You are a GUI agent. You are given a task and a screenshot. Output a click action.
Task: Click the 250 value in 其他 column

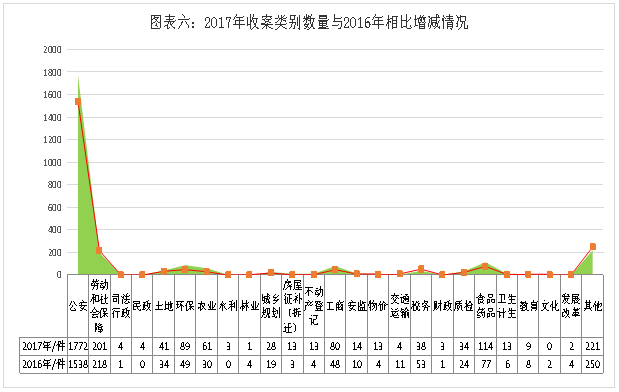click(593, 364)
